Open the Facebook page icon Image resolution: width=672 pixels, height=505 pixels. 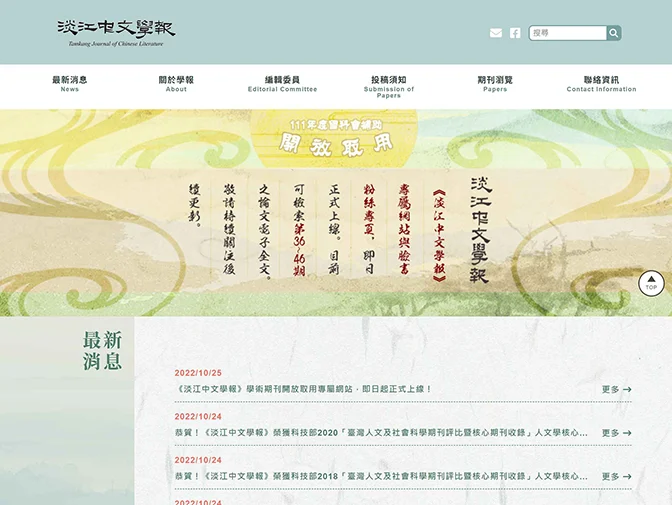point(515,33)
